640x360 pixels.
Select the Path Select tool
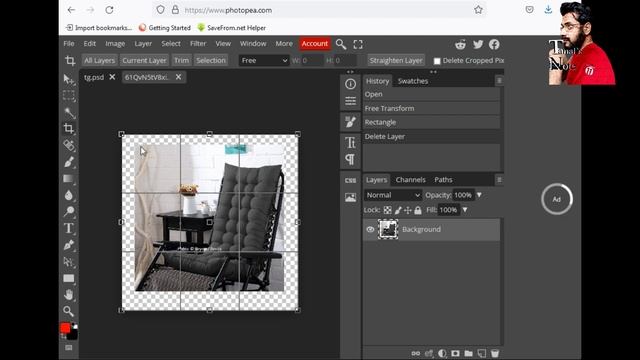point(69,262)
